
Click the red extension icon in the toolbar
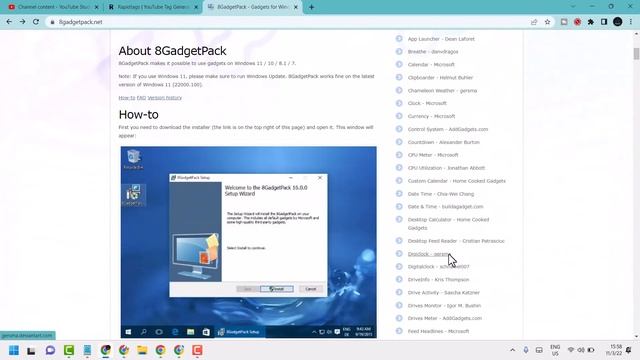coord(577,22)
